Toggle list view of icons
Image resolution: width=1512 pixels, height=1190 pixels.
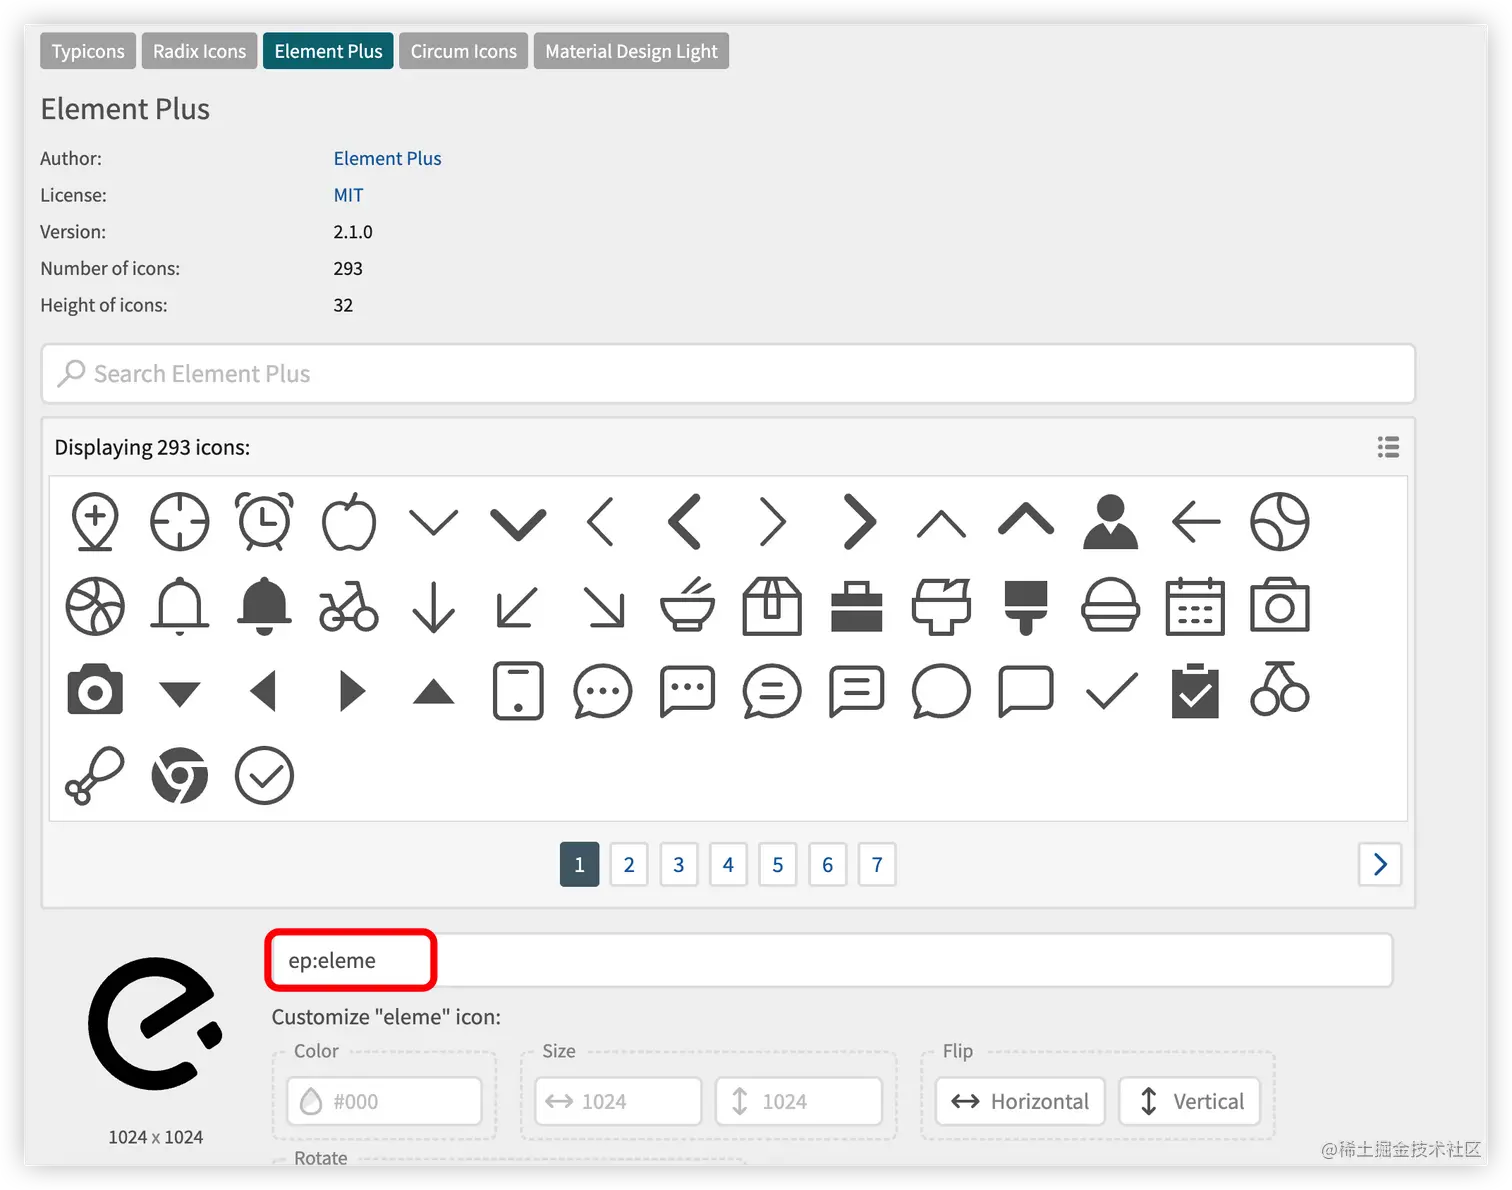[x=1388, y=447]
